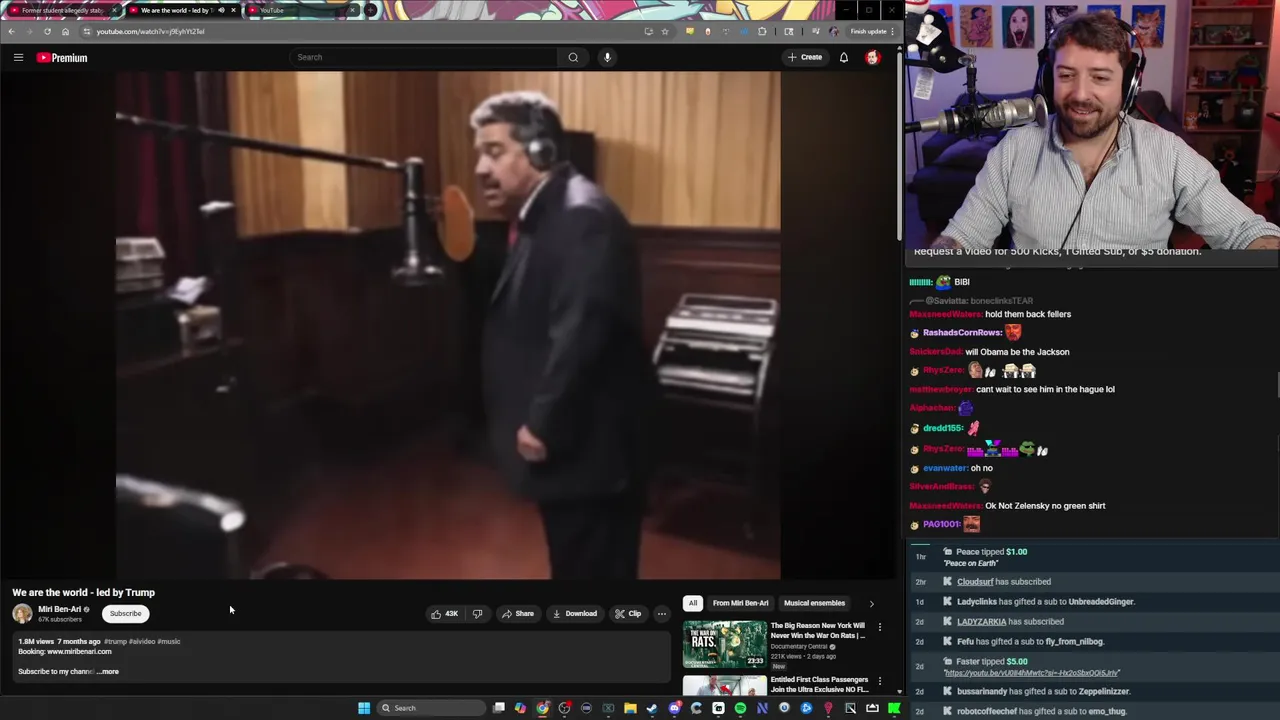Click the video player to pause
The height and width of the screenshot is (720, 1280).
pyautogui.click(x=448, y=325)
